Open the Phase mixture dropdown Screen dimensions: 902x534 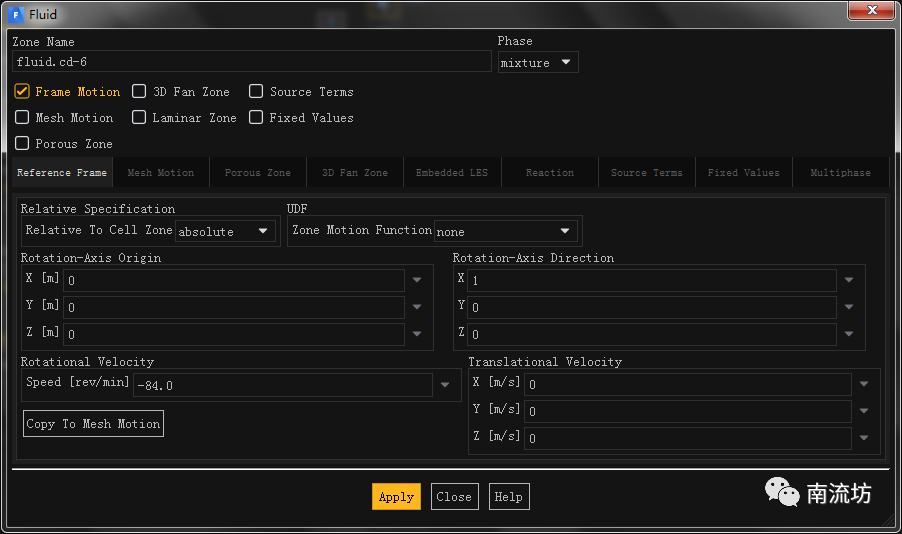(538, 63)
